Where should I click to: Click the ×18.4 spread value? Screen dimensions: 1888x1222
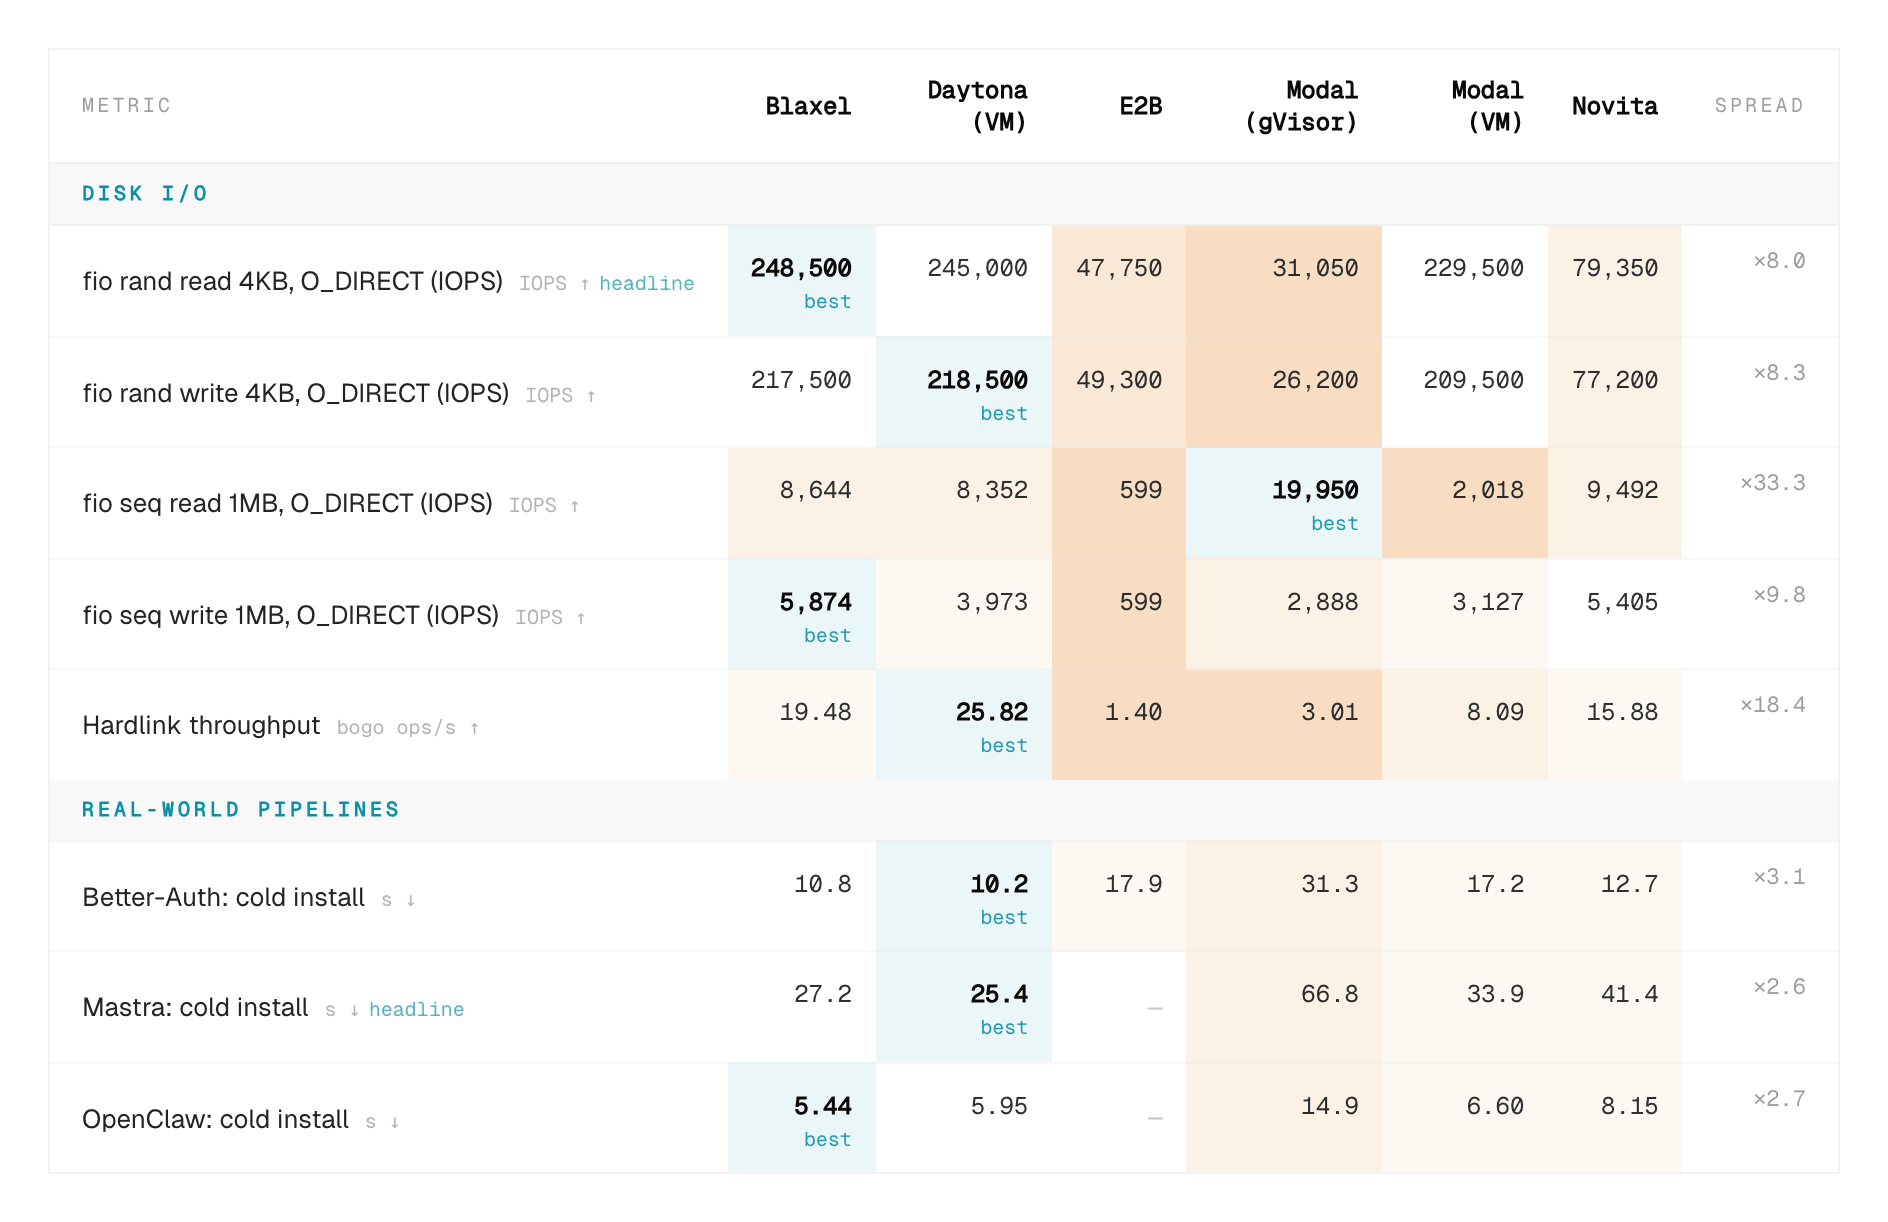(x=1773, y=706)
